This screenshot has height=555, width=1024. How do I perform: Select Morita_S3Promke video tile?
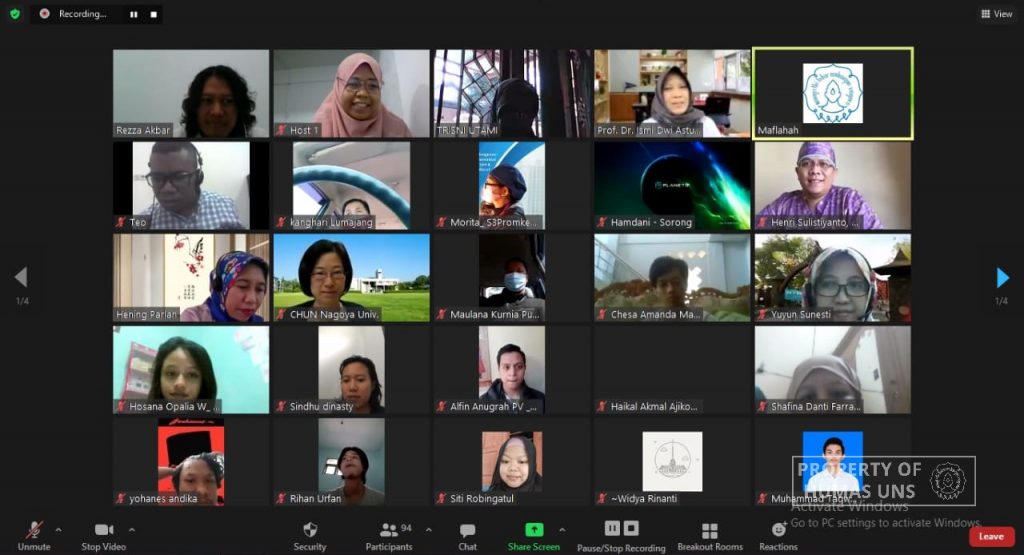pos(512,185)
